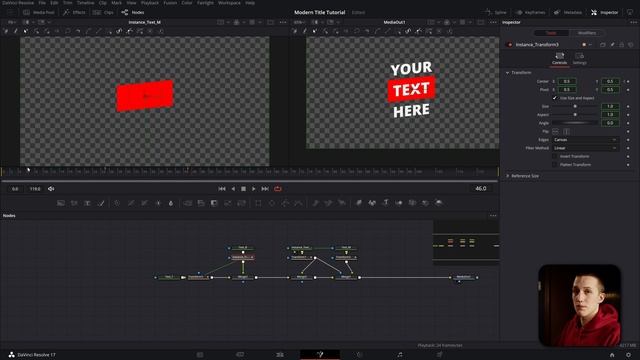Viewport: 640px width, 360px height.
Task: Enable Invert Transform checkbox
Action: click(555, 156)
